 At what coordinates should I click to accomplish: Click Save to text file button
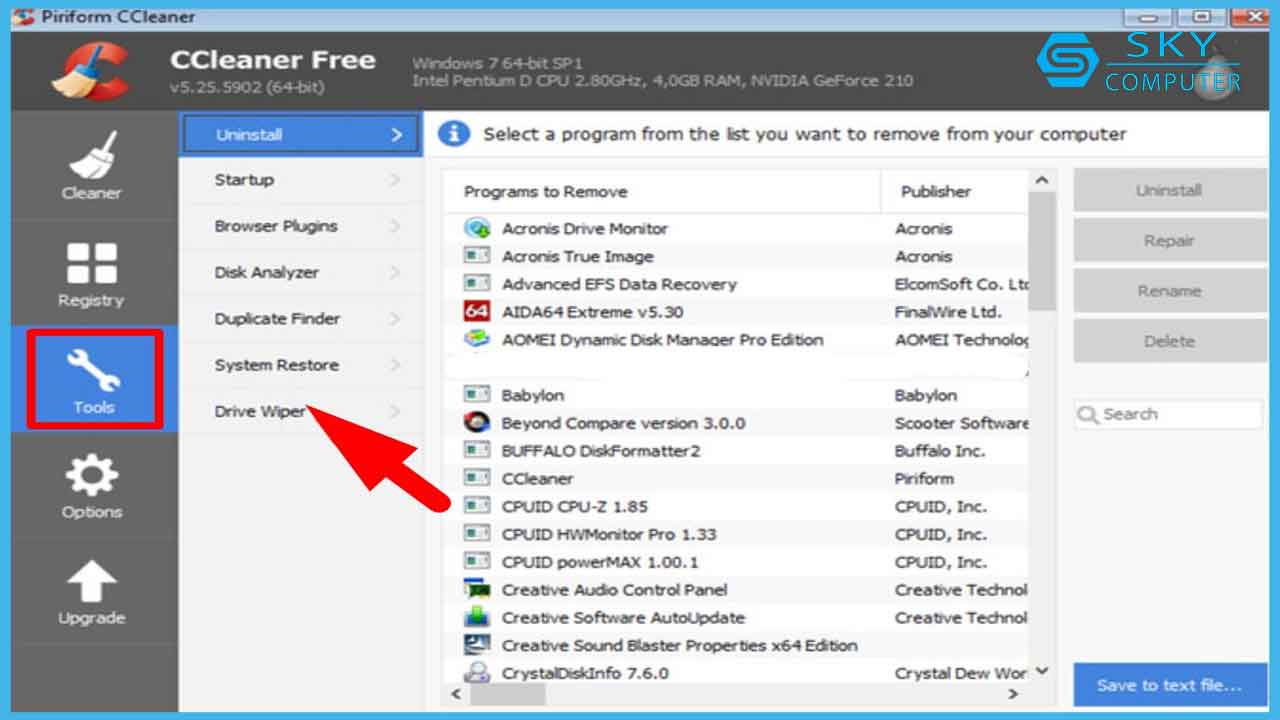(1169, 685)
